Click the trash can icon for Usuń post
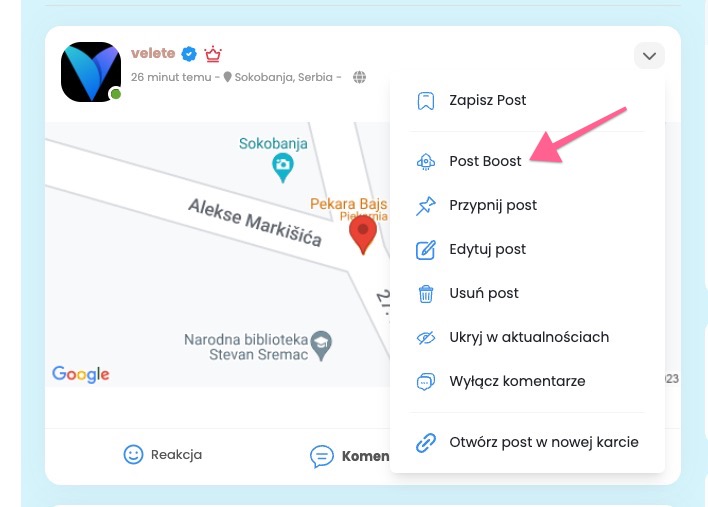 point(425,293)
